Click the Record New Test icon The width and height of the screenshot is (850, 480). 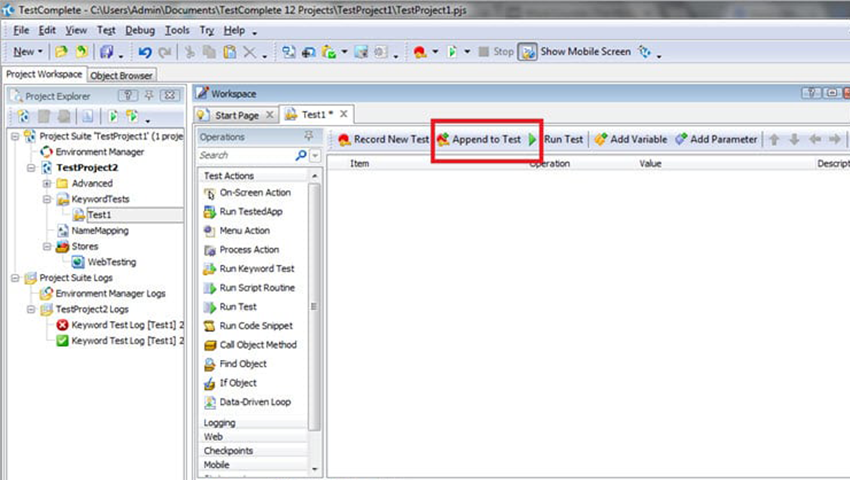point(344,140)
